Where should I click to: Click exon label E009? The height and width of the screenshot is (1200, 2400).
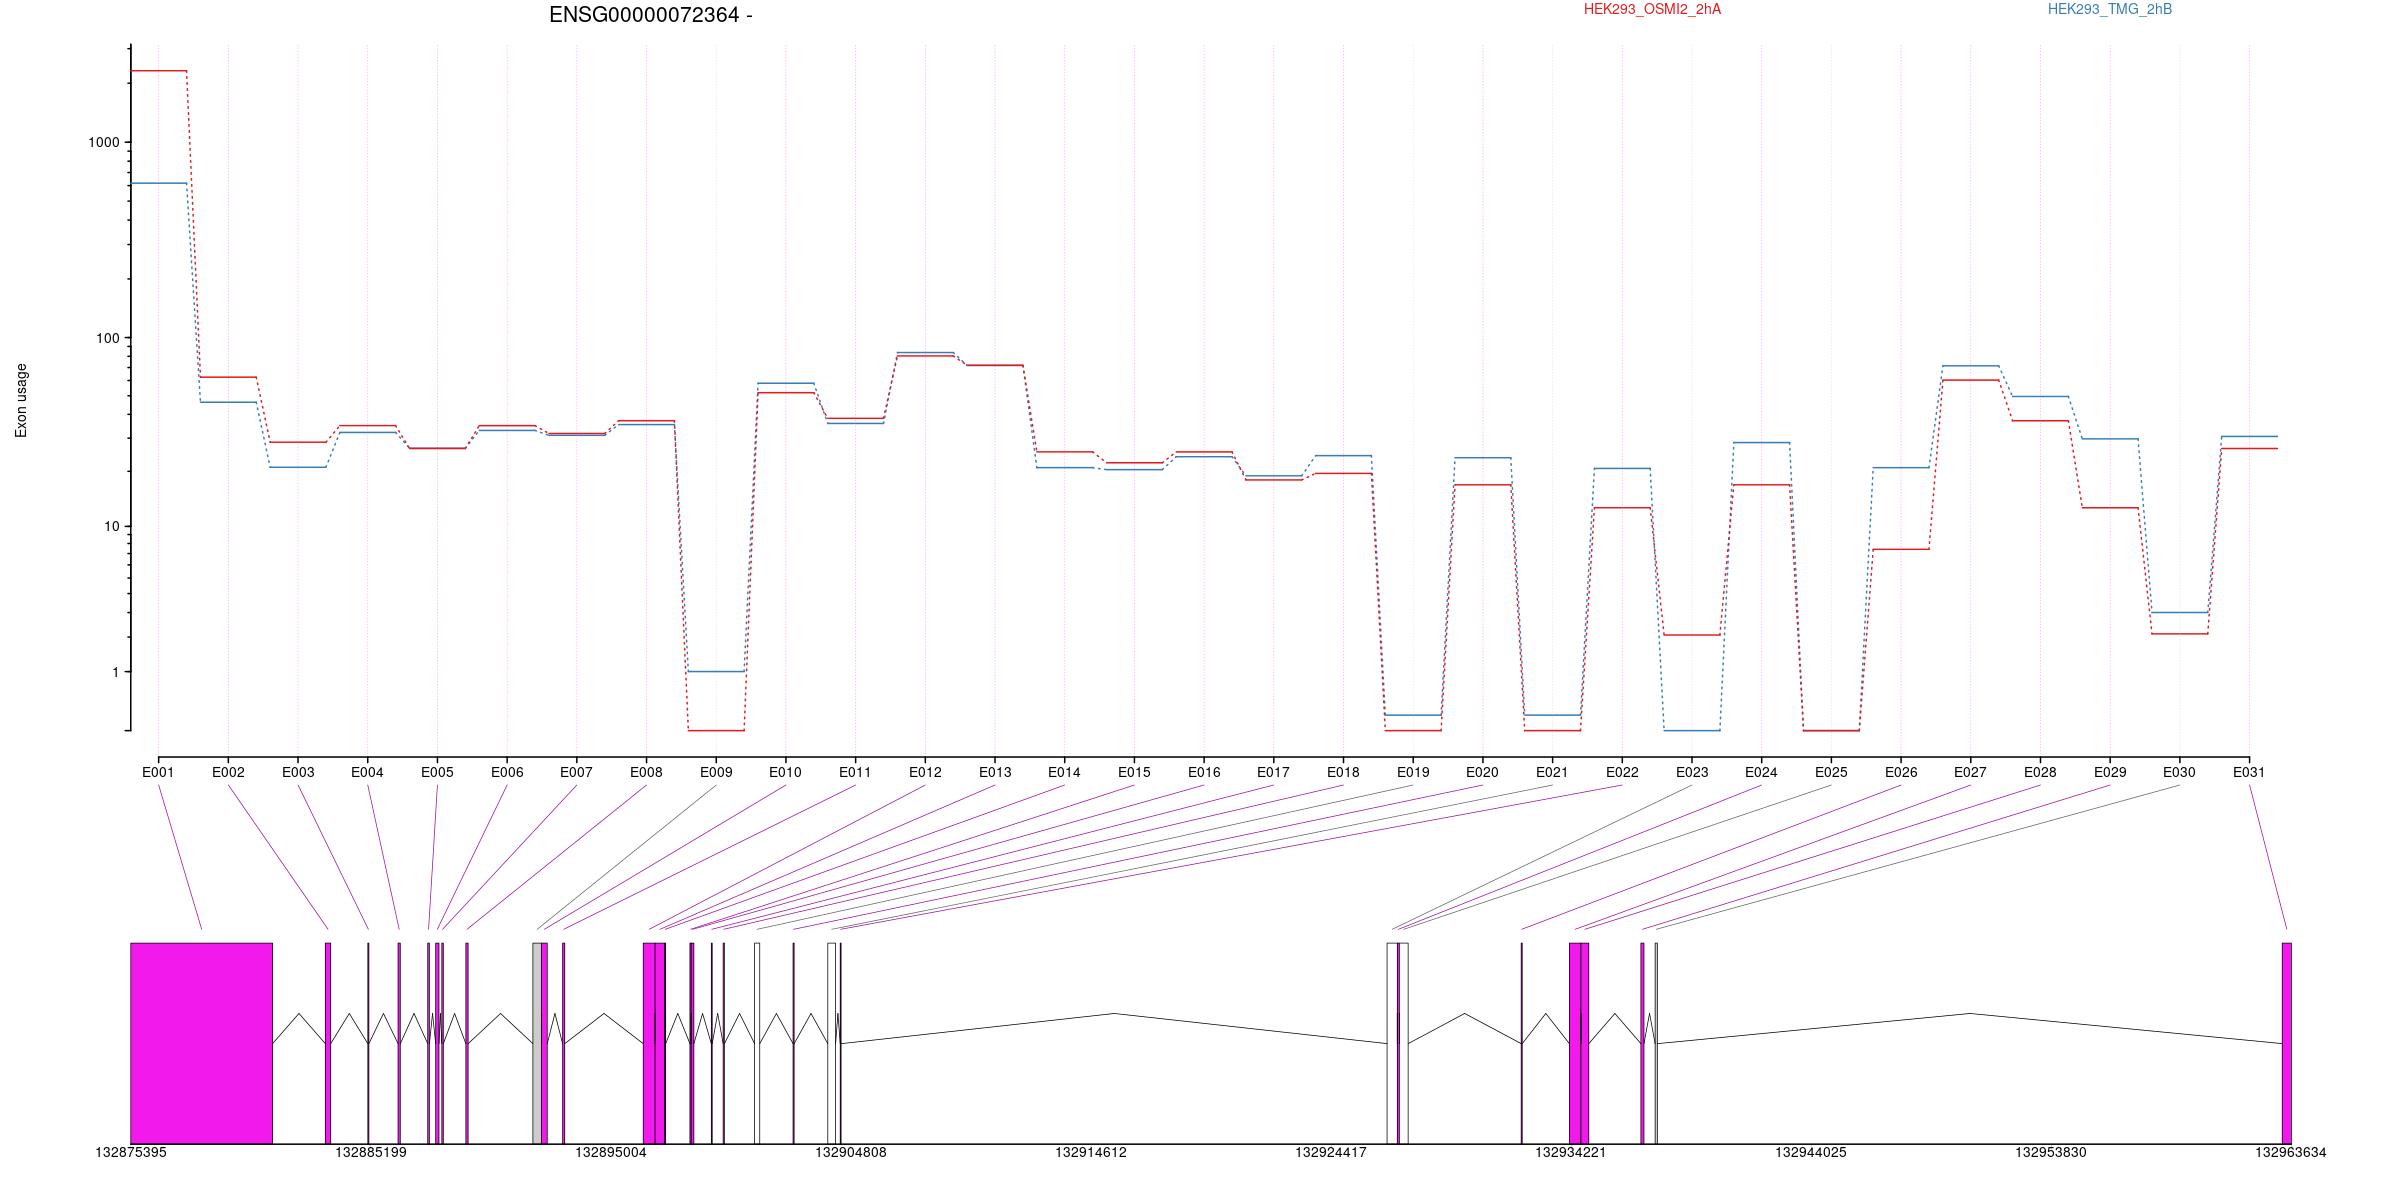[716, 772]
